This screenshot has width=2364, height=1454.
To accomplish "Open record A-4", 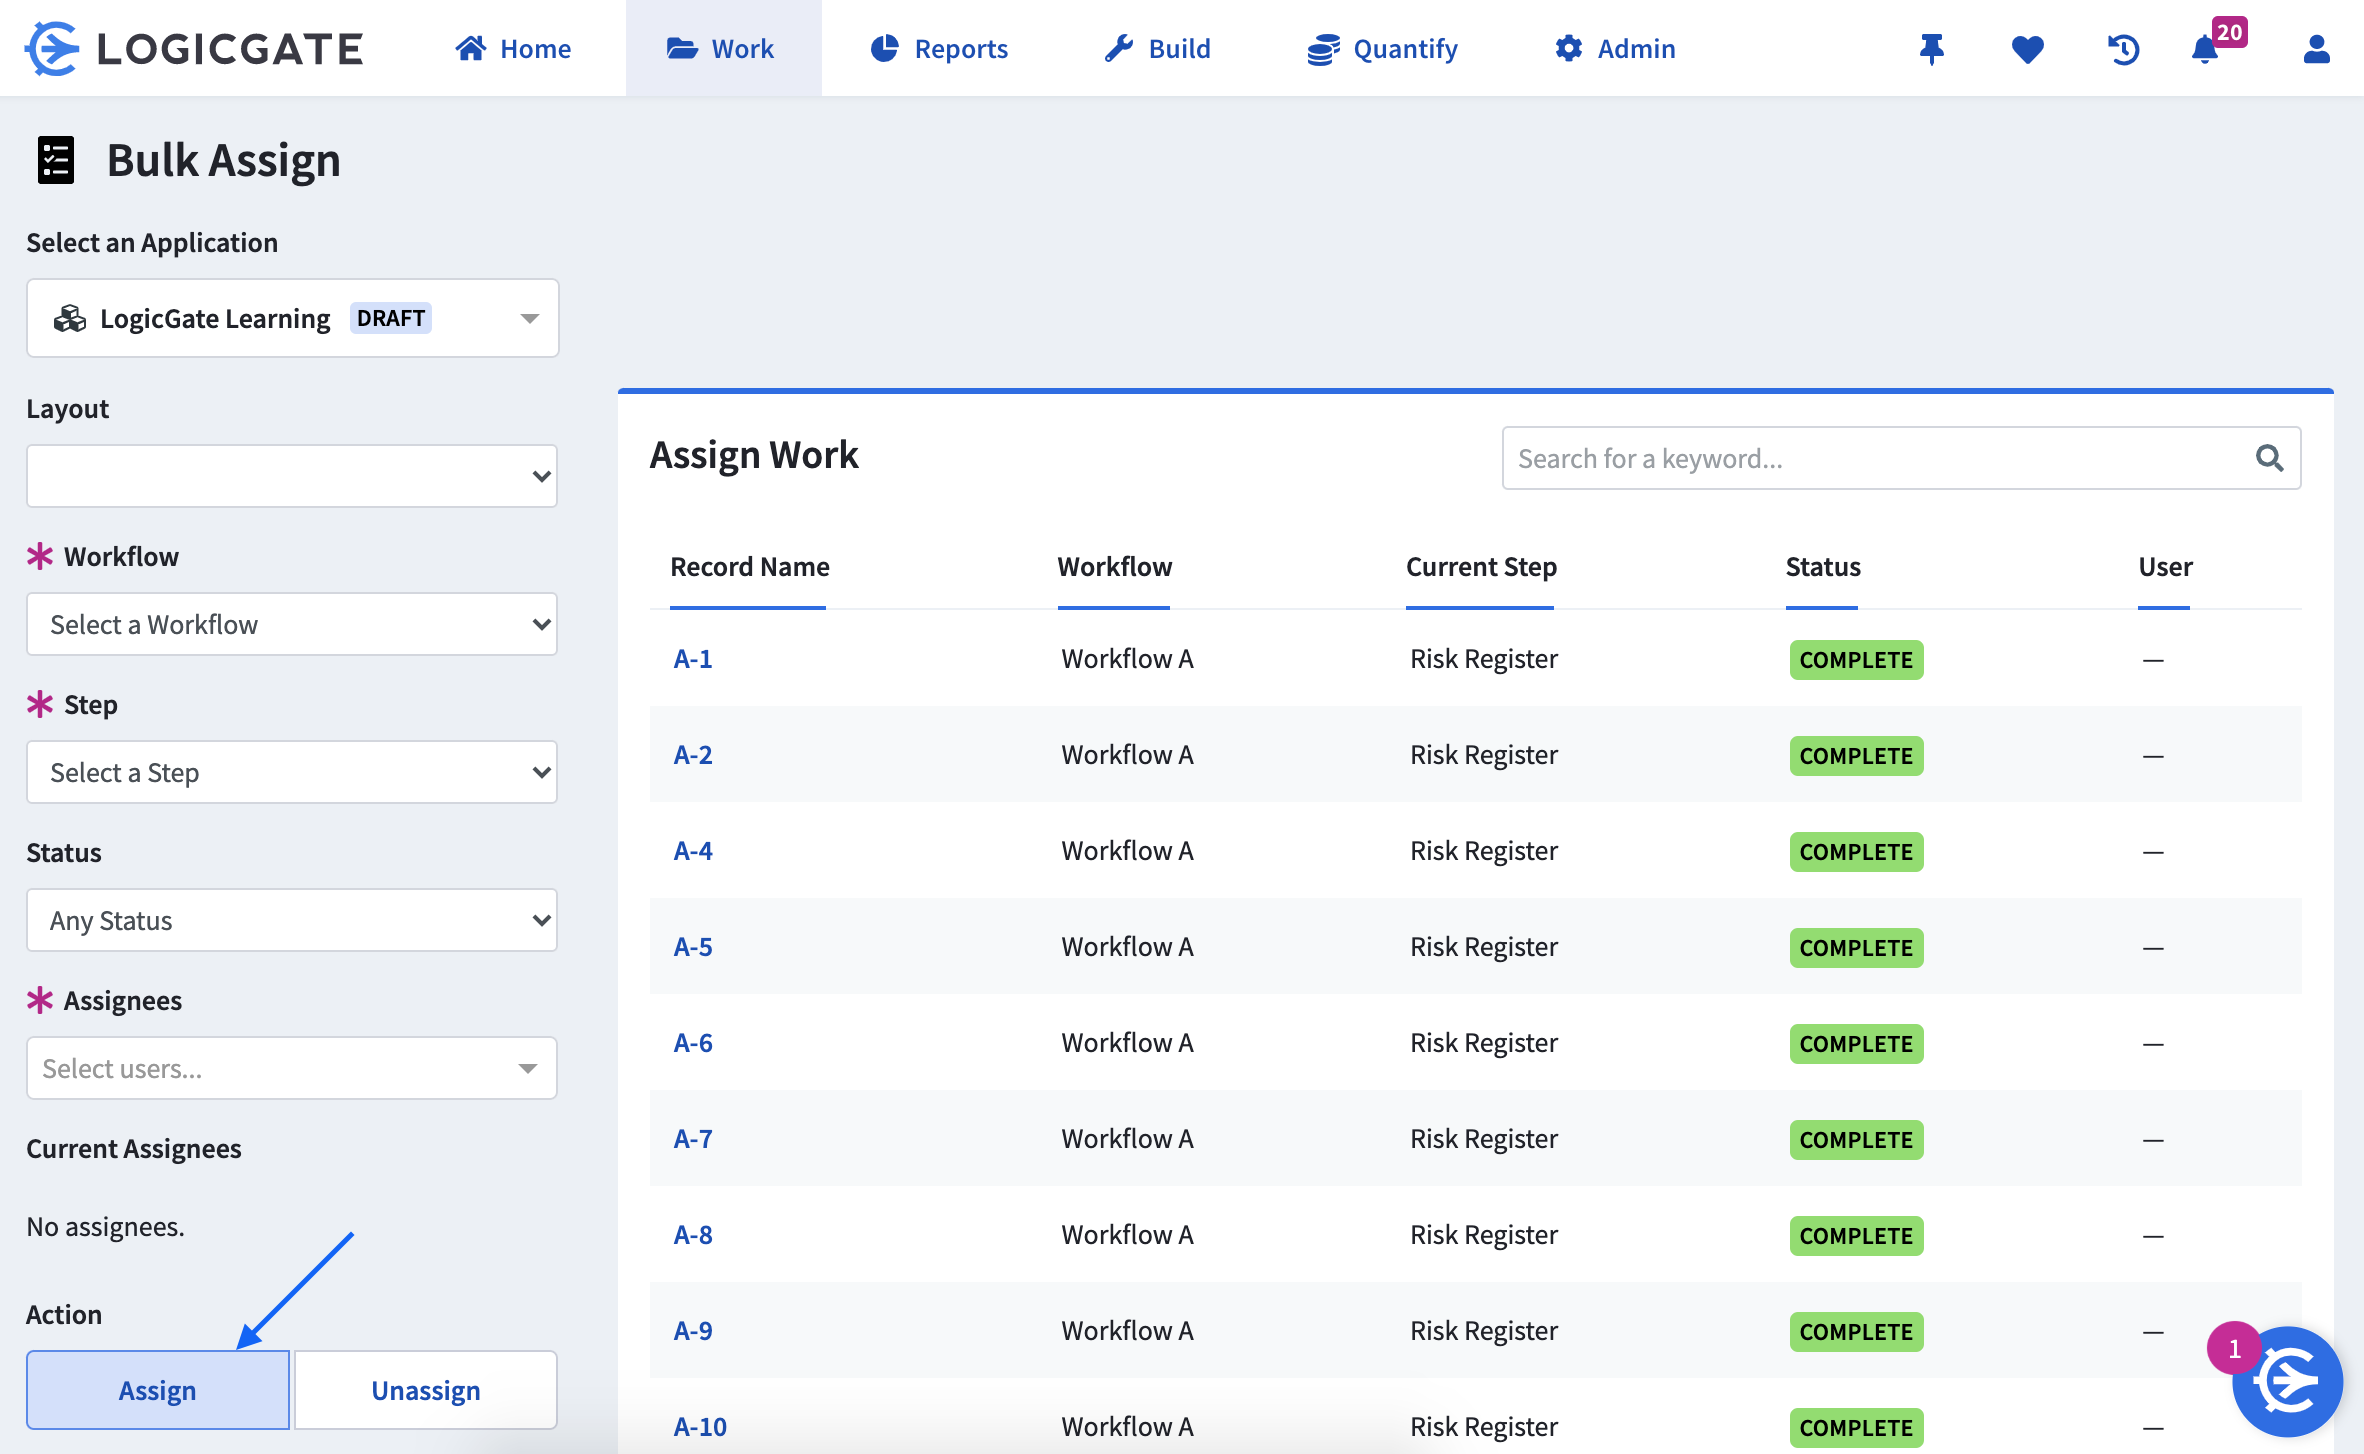I will pyautogui.click(x=693, y=851).
